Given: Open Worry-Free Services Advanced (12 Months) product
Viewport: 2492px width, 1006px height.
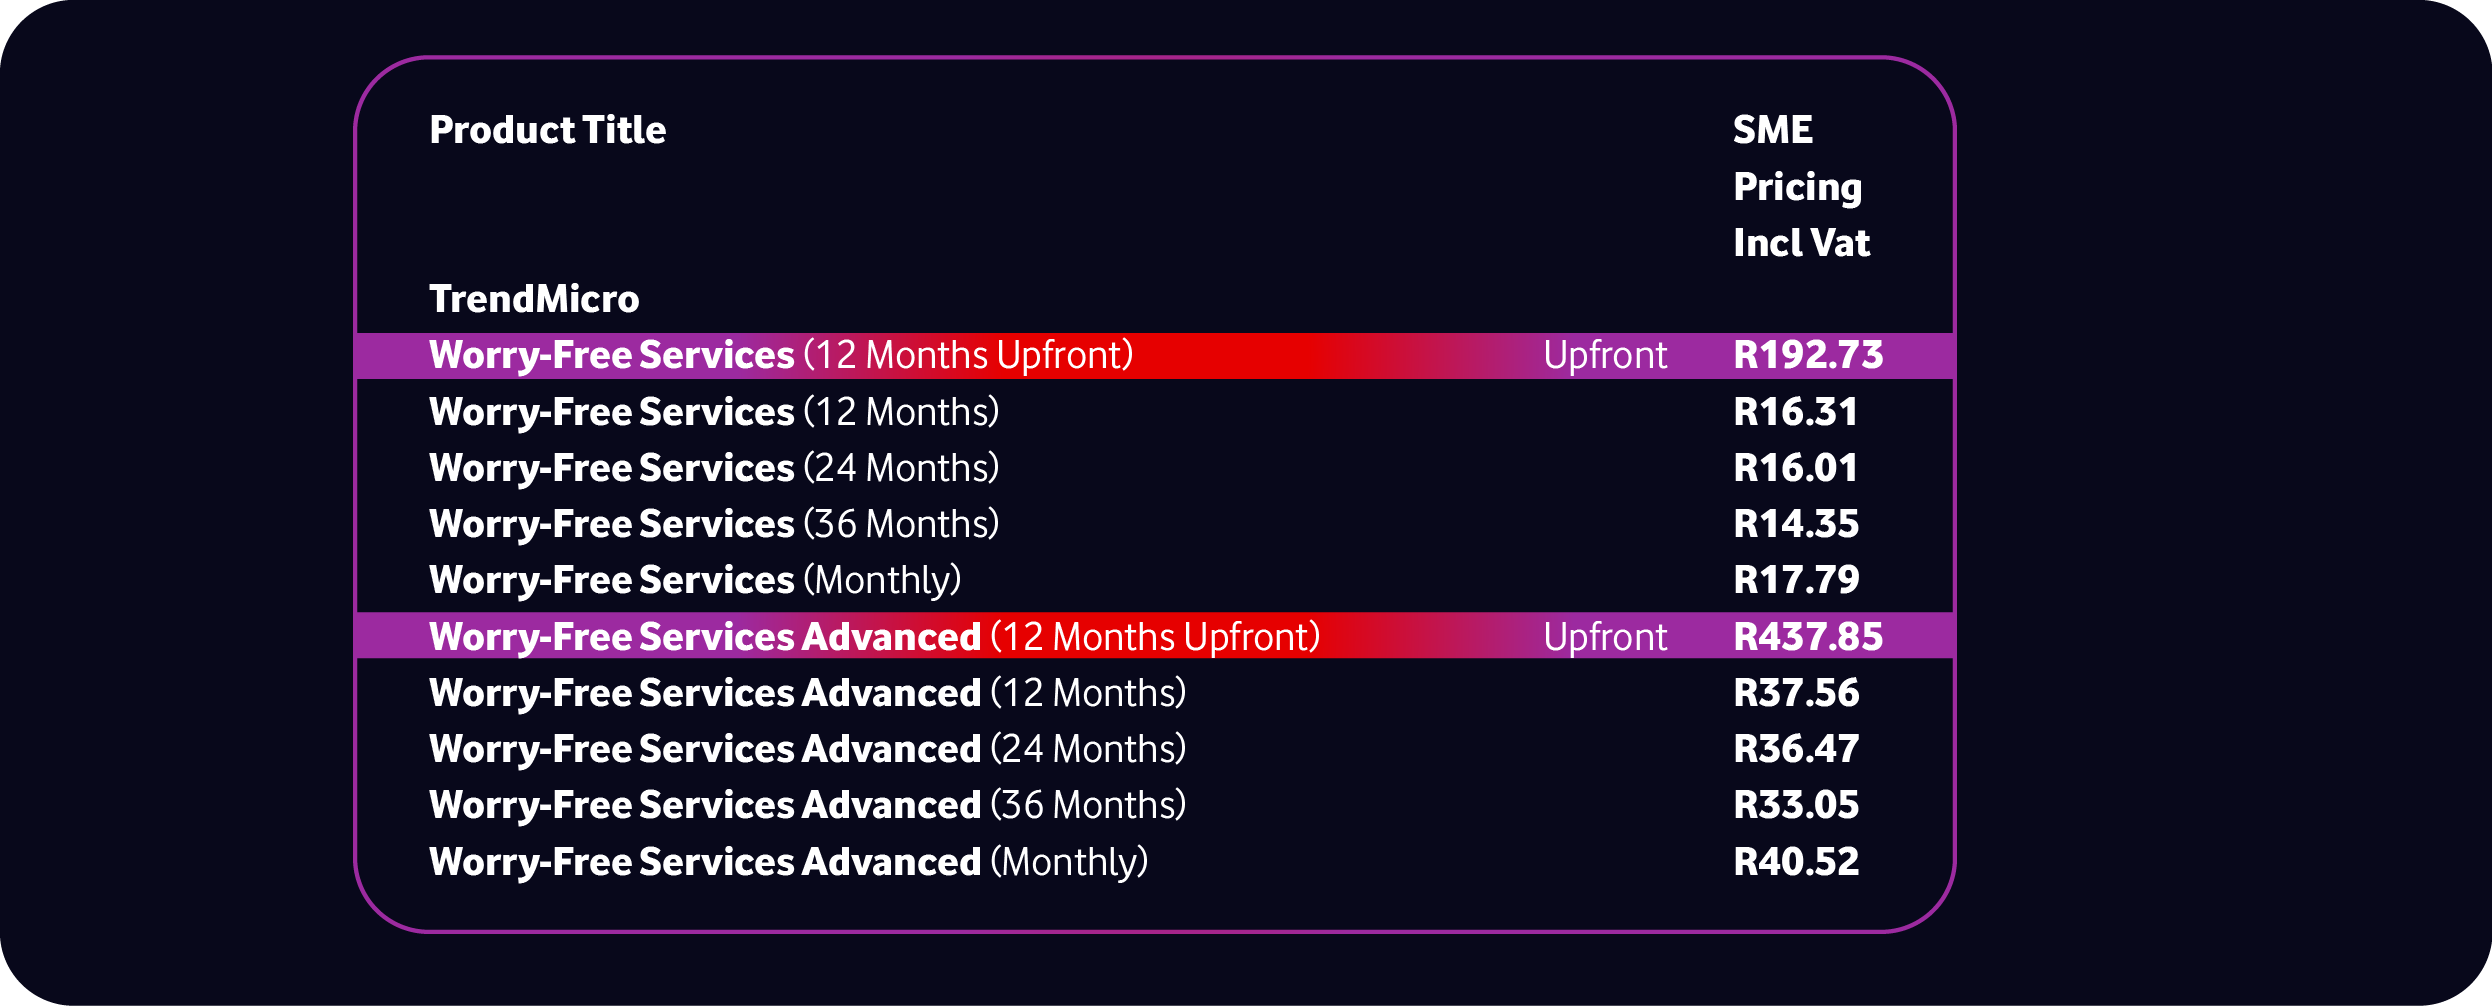Looking at the screenshot, I should coord(807,693).
